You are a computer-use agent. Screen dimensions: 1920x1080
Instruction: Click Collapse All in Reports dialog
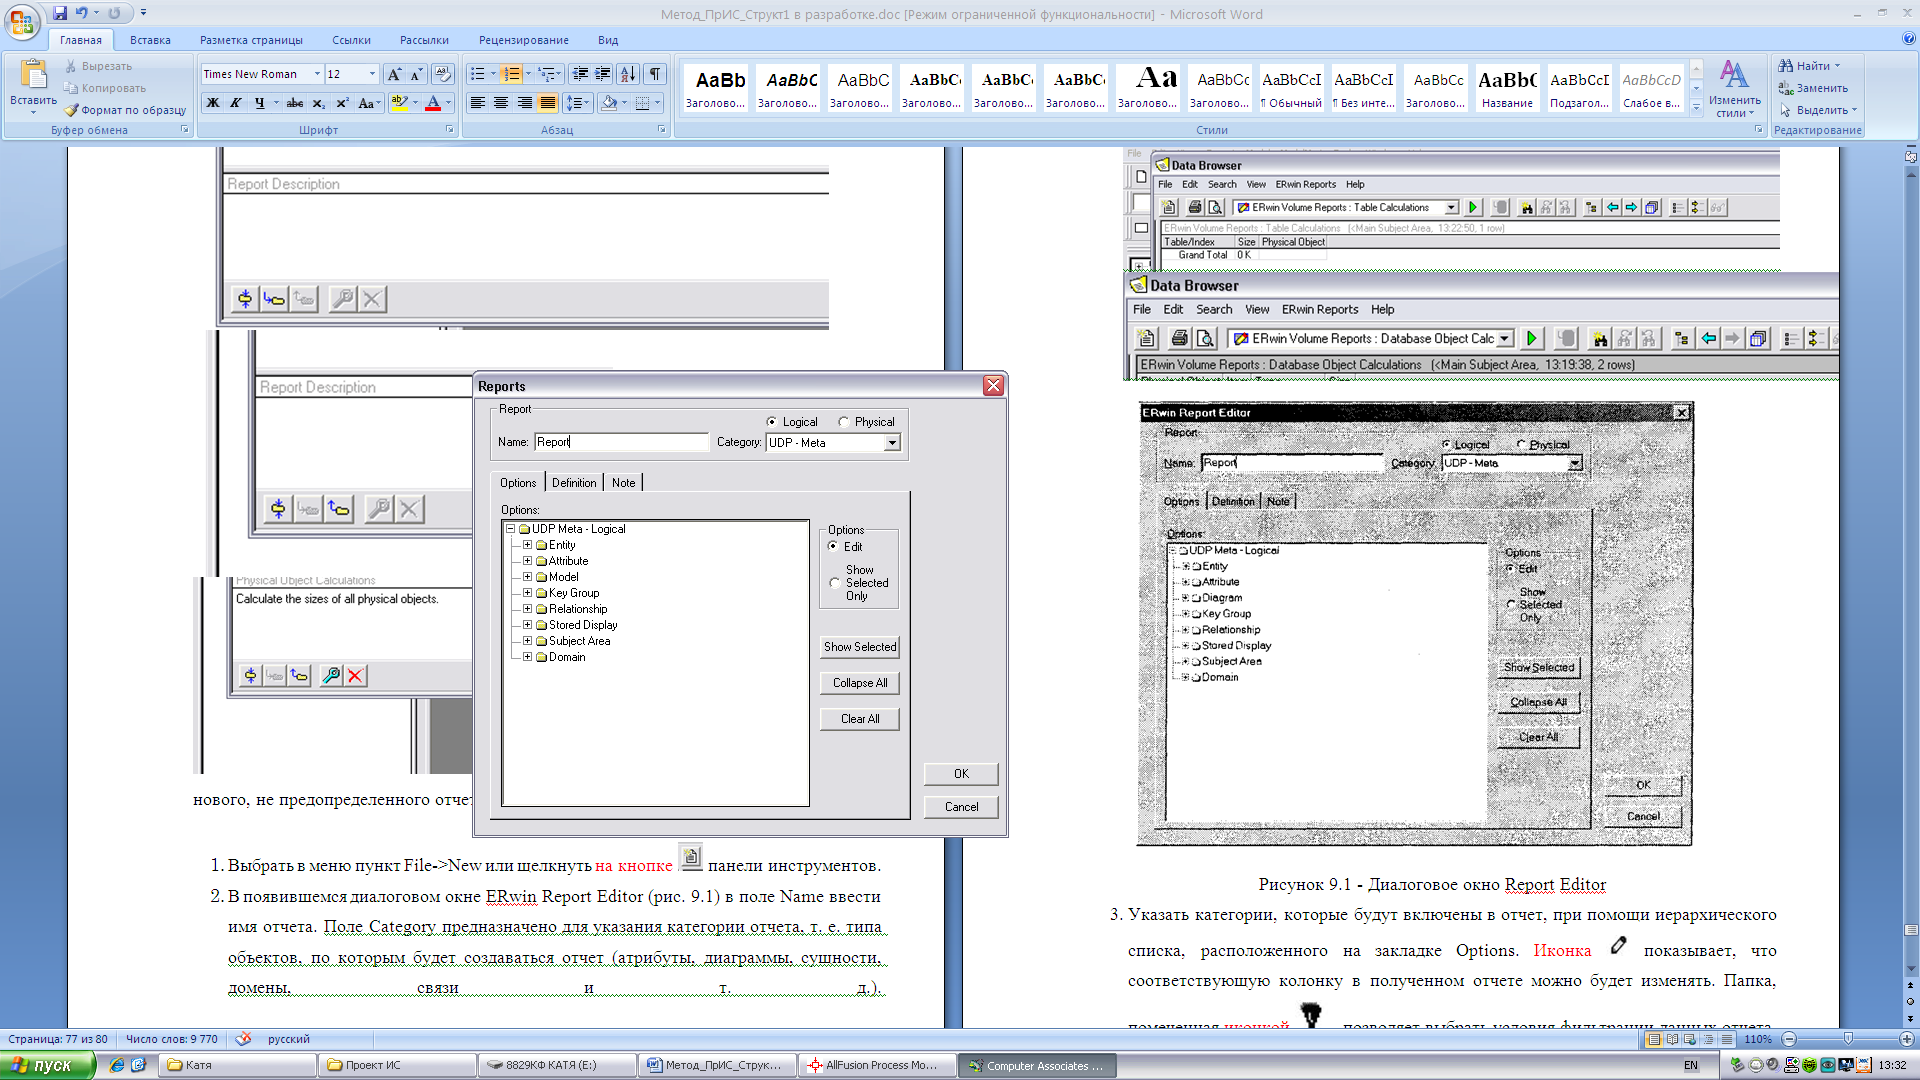coord(860,683)
